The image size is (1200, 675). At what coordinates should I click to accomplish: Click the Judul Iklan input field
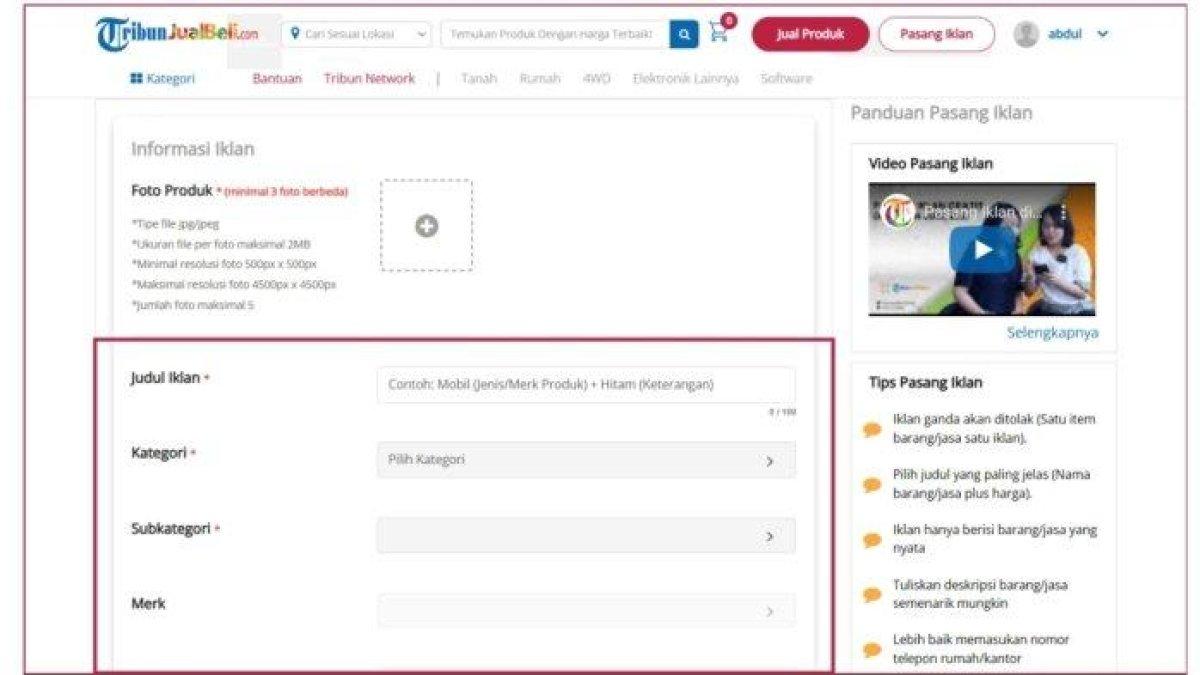(x=585, y=386)
